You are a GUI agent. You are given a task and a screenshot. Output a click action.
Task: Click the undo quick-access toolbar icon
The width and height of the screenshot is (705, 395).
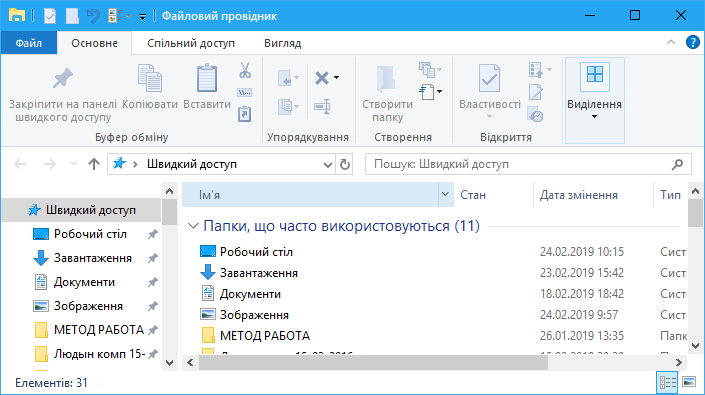coord(93,16)
